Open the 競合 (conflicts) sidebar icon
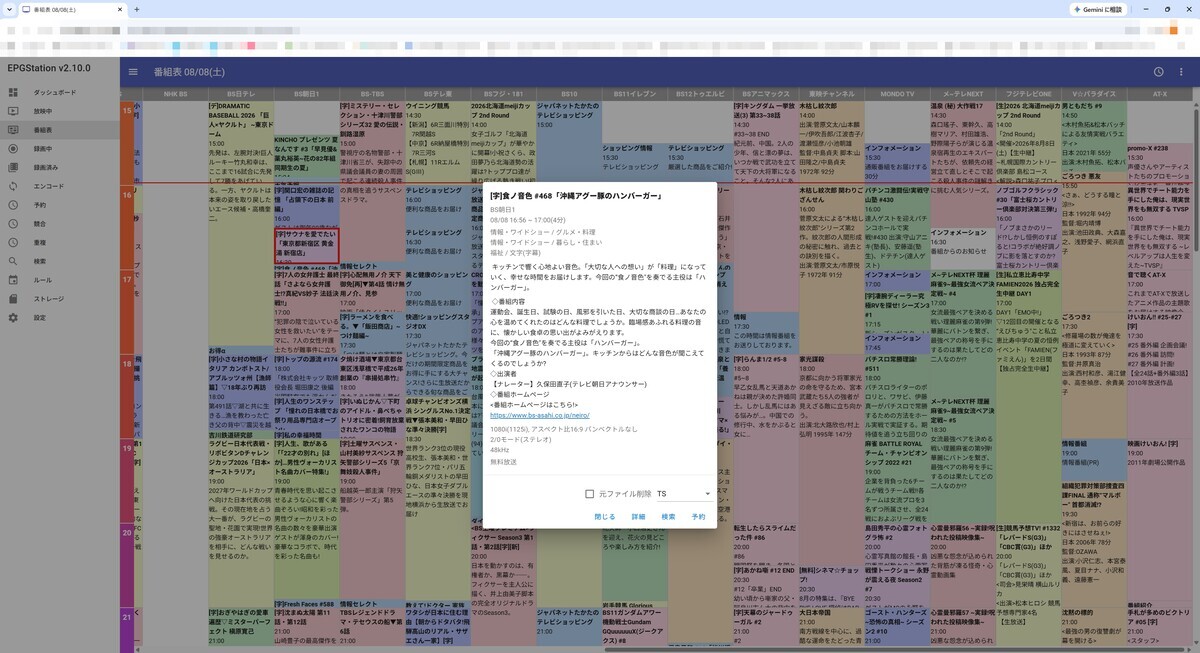Image resolution: width=1200 pixels, height=653 pixels. pyautogui.click(x=13, y=224)
